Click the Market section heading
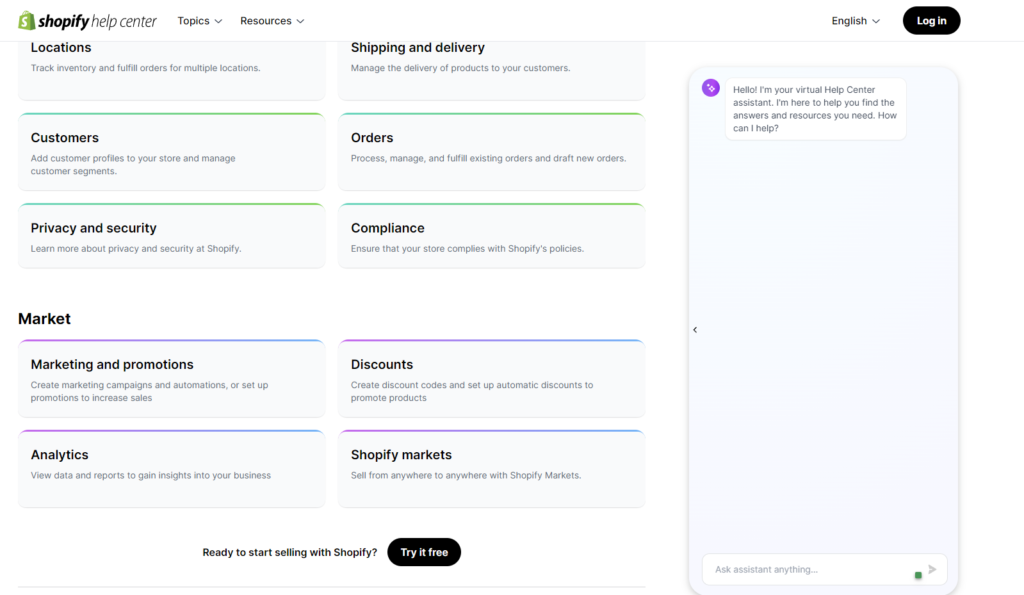Viewport: 1024px width, 595px height. pos(44,319)
